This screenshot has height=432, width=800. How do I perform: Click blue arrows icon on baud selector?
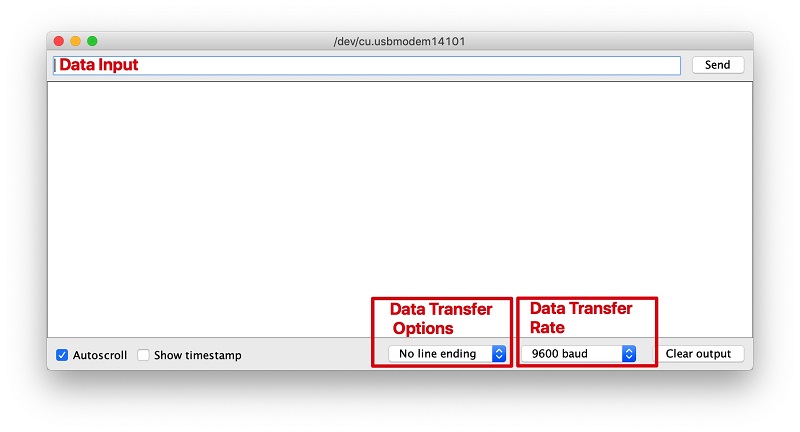coord(629,353)
